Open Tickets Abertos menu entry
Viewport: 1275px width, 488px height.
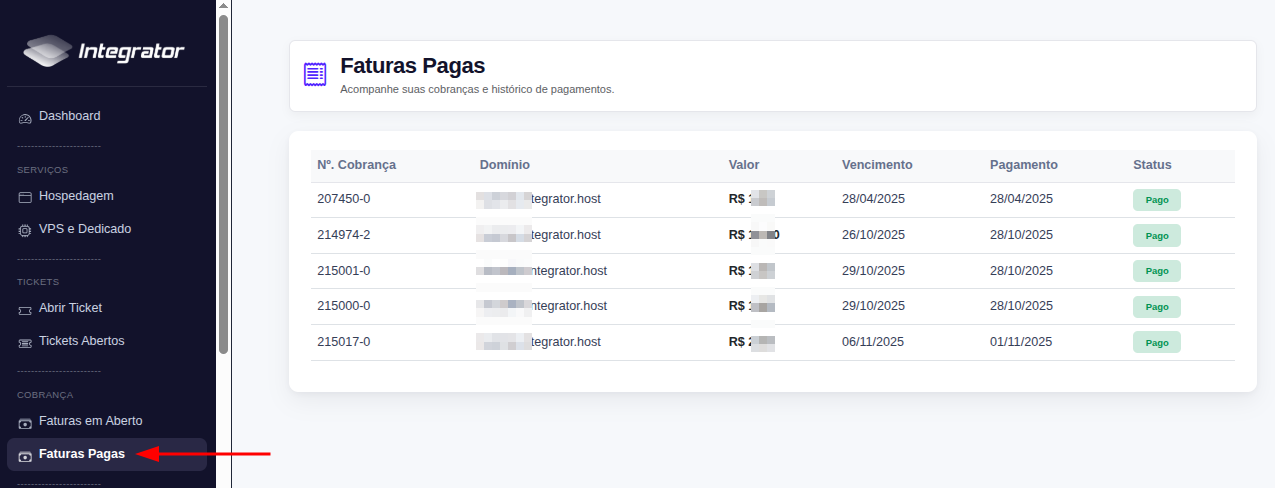click(x=81, y=341)
